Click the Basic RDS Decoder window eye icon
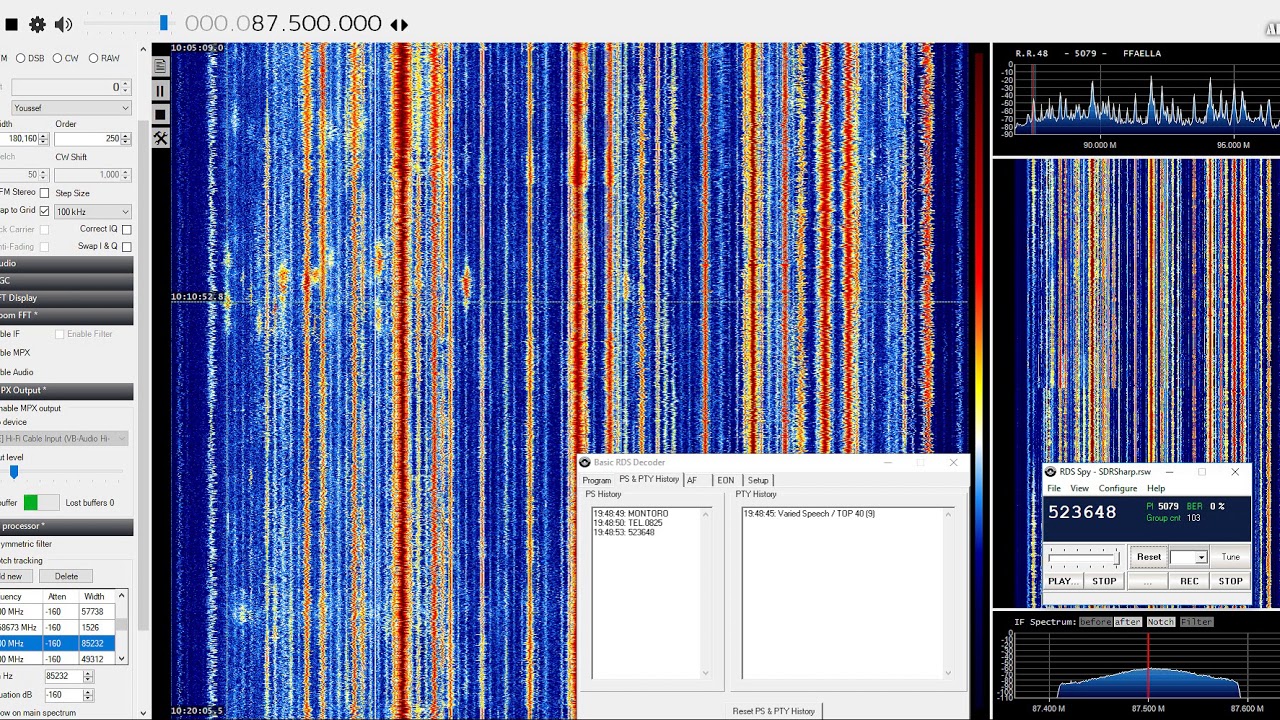This screenshot has width=1280, height=720. click(x=585, y=462)
